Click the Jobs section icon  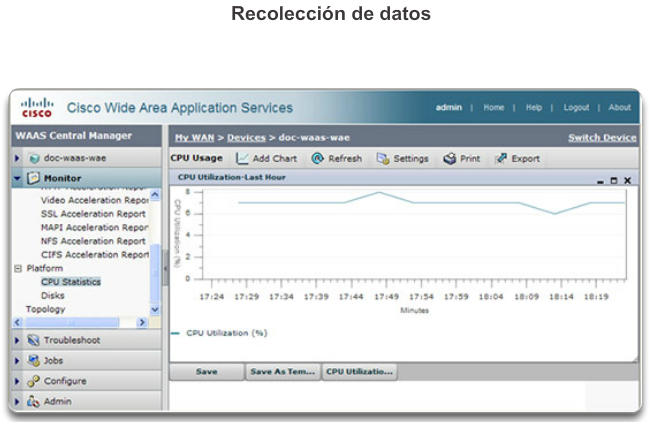[33, 360]
